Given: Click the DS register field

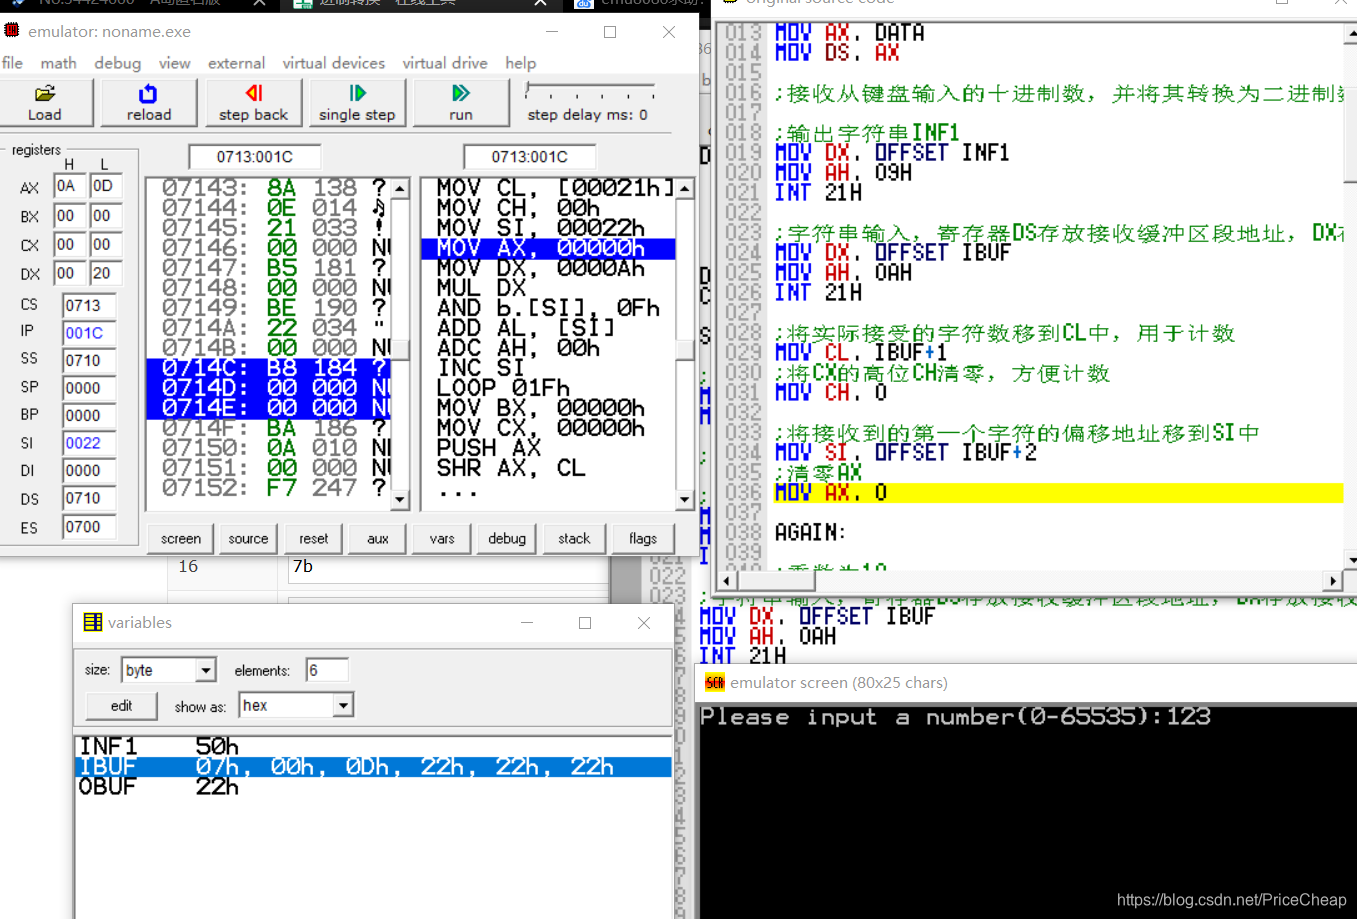Looking at the screenshot, I should [88, 498].
